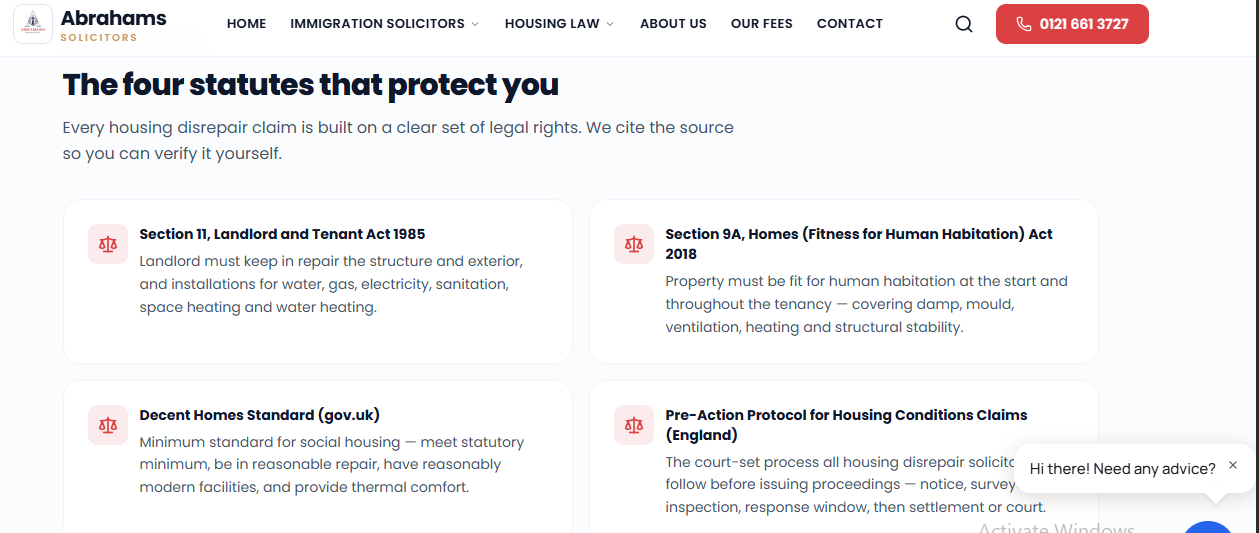Open the Our Fees page
Screen dimensions: 1259x533
click(762, 24)
